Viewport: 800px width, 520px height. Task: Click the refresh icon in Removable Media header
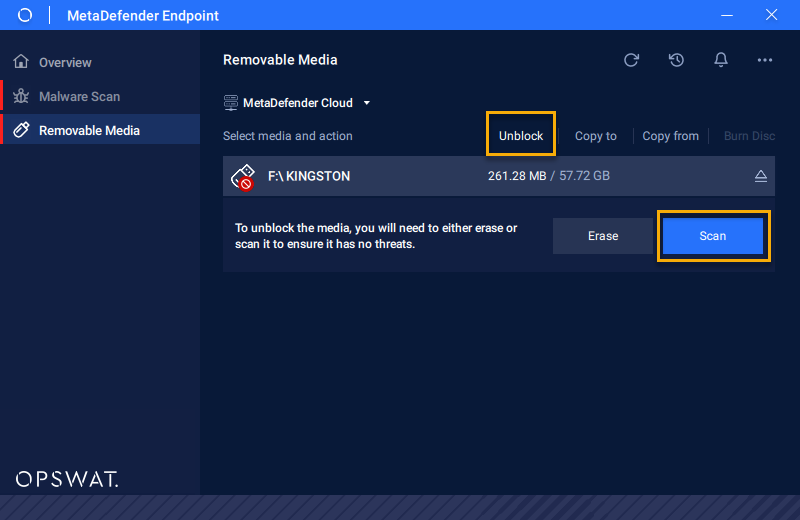click(631, 60)
